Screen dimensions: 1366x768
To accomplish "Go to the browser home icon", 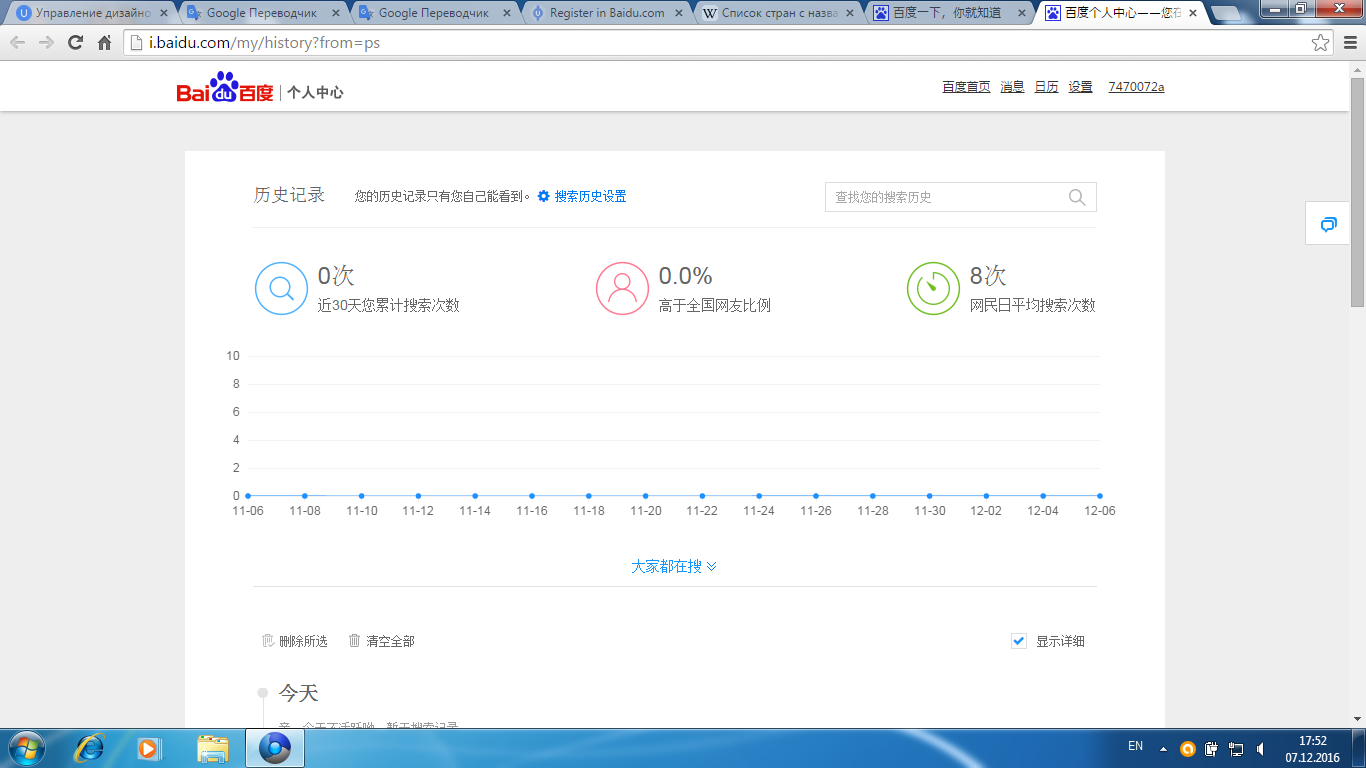I will (x=104, y=43).
